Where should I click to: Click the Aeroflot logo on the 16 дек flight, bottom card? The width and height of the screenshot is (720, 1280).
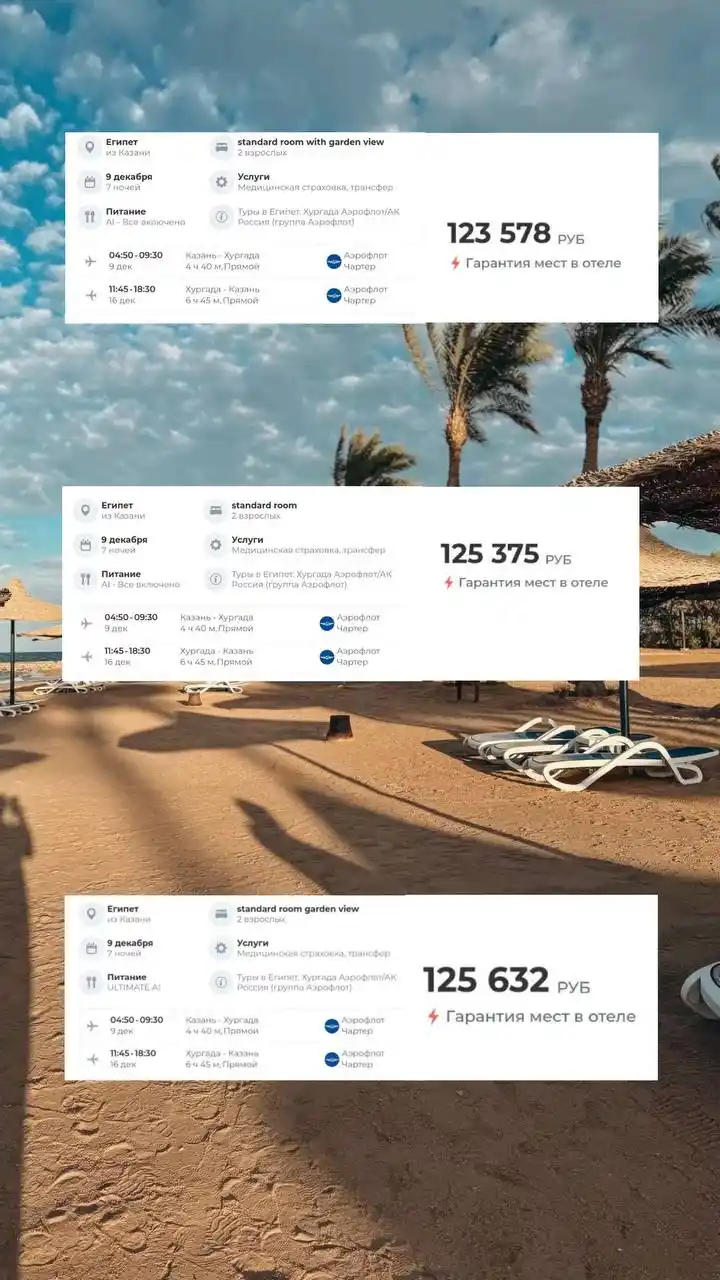pos(331,1059)
